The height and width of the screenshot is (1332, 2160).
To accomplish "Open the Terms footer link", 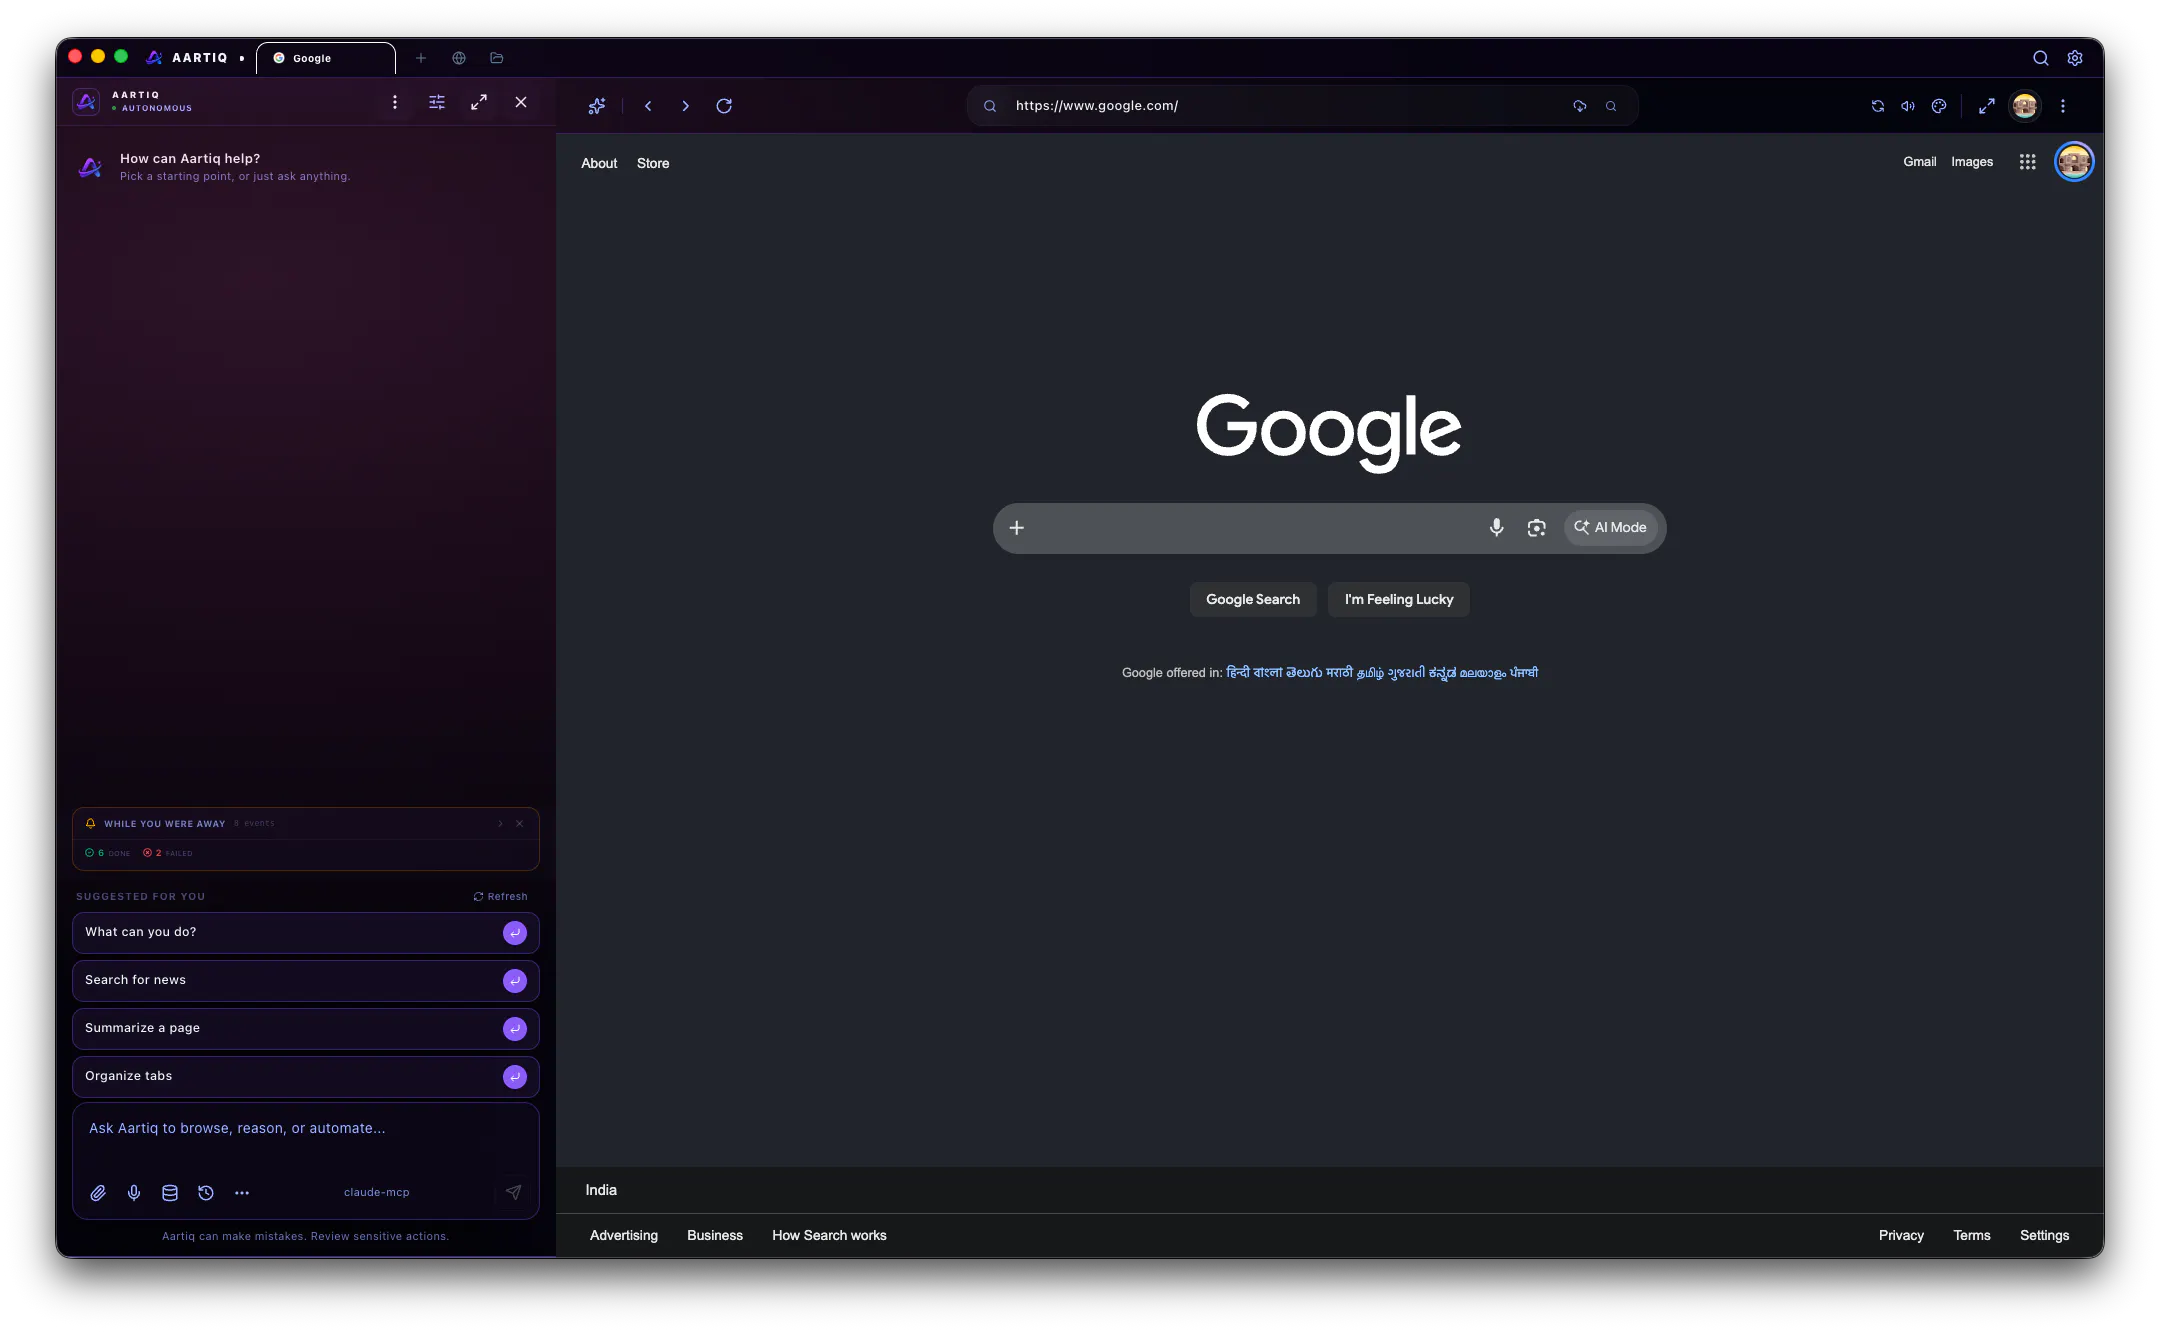I will tap(1972, 1236).
